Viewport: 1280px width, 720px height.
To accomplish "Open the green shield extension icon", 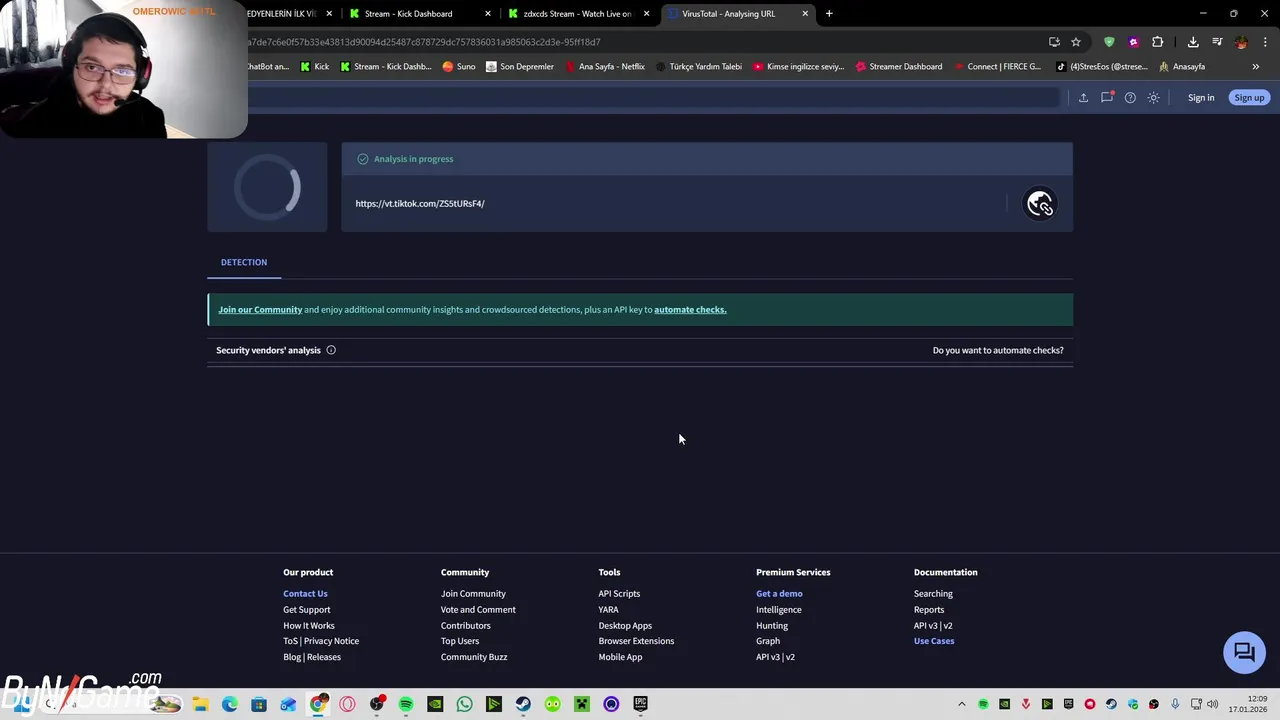I will [1109, 42].
